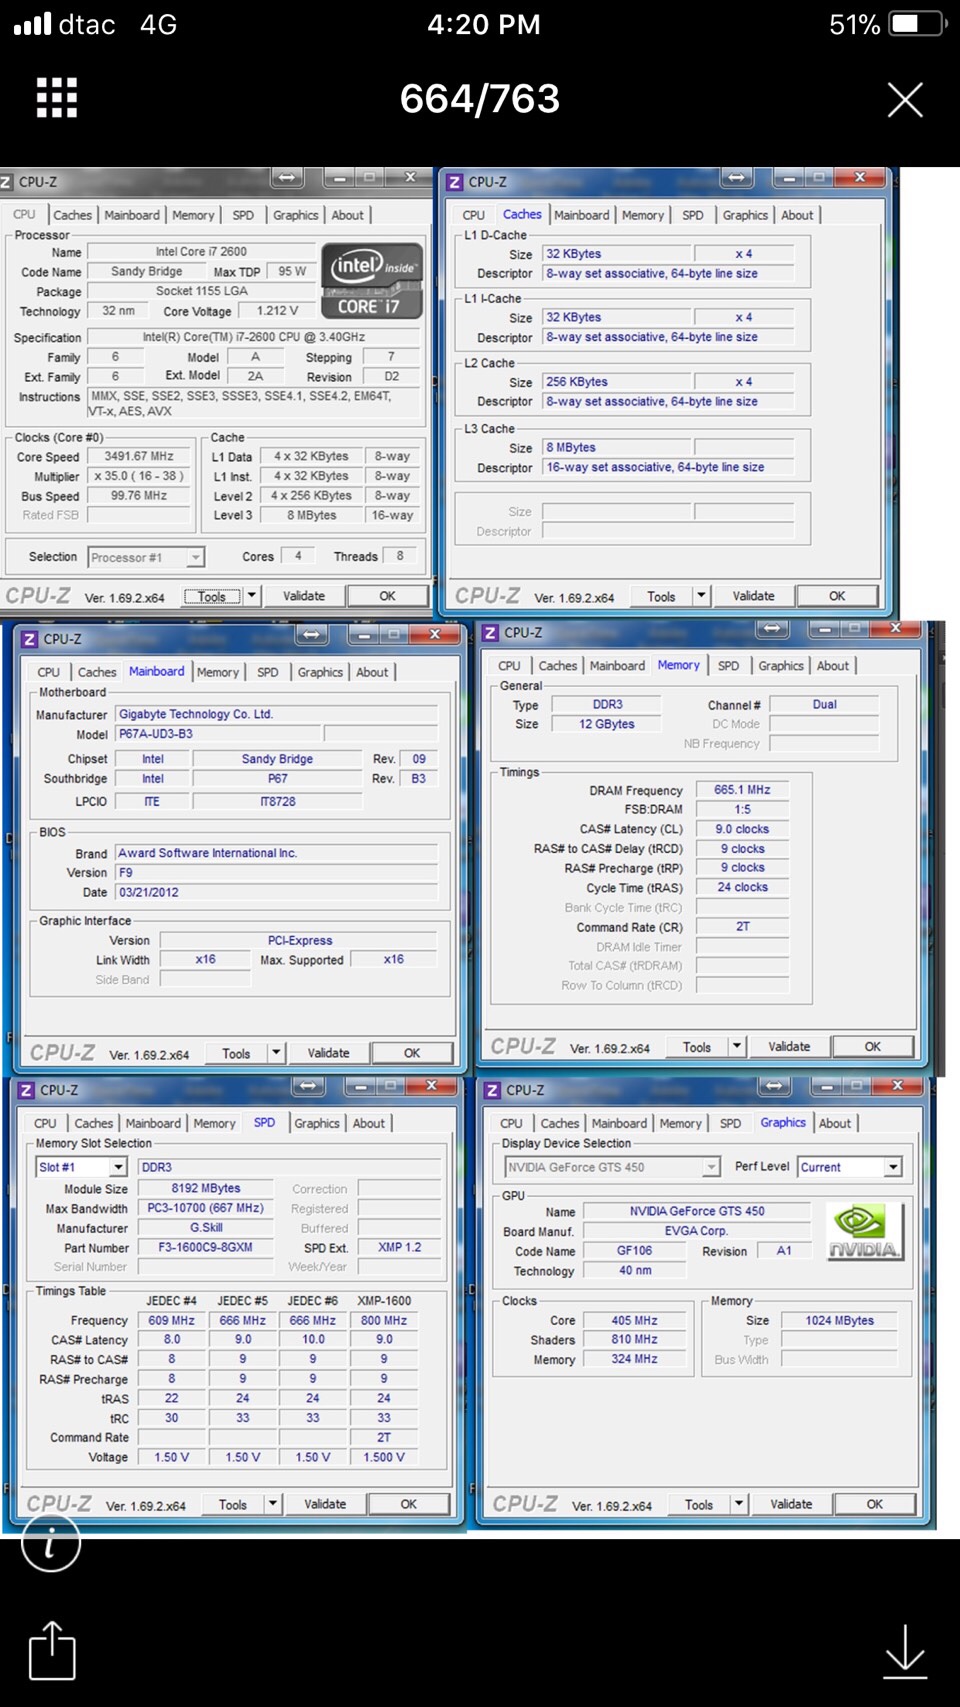960x1707 pixels.
Task: Click double-arrow icon in Caches window title bar
Action: [x=736, y=178]
